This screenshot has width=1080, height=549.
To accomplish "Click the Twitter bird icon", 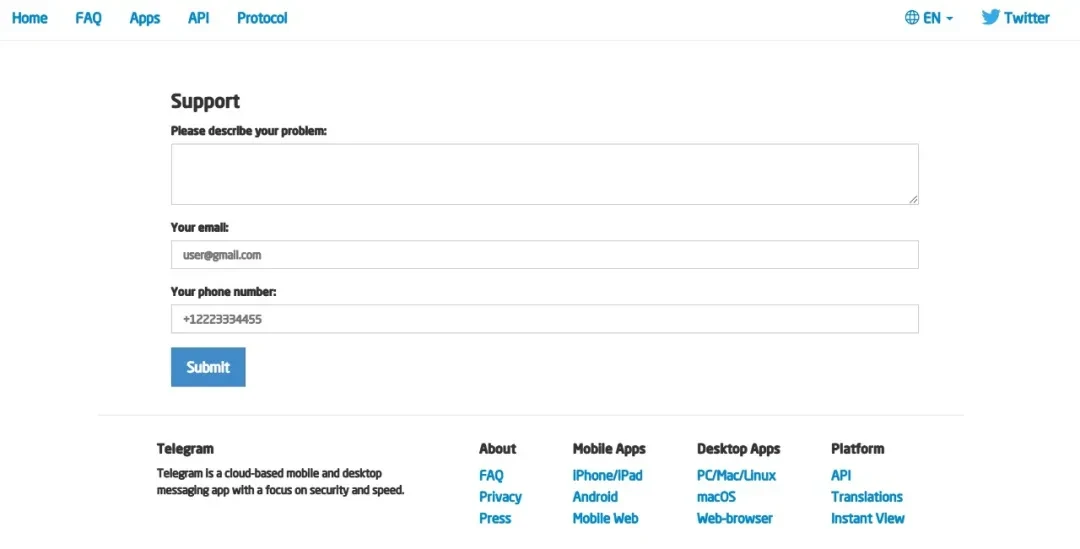I will coord(990,17).
